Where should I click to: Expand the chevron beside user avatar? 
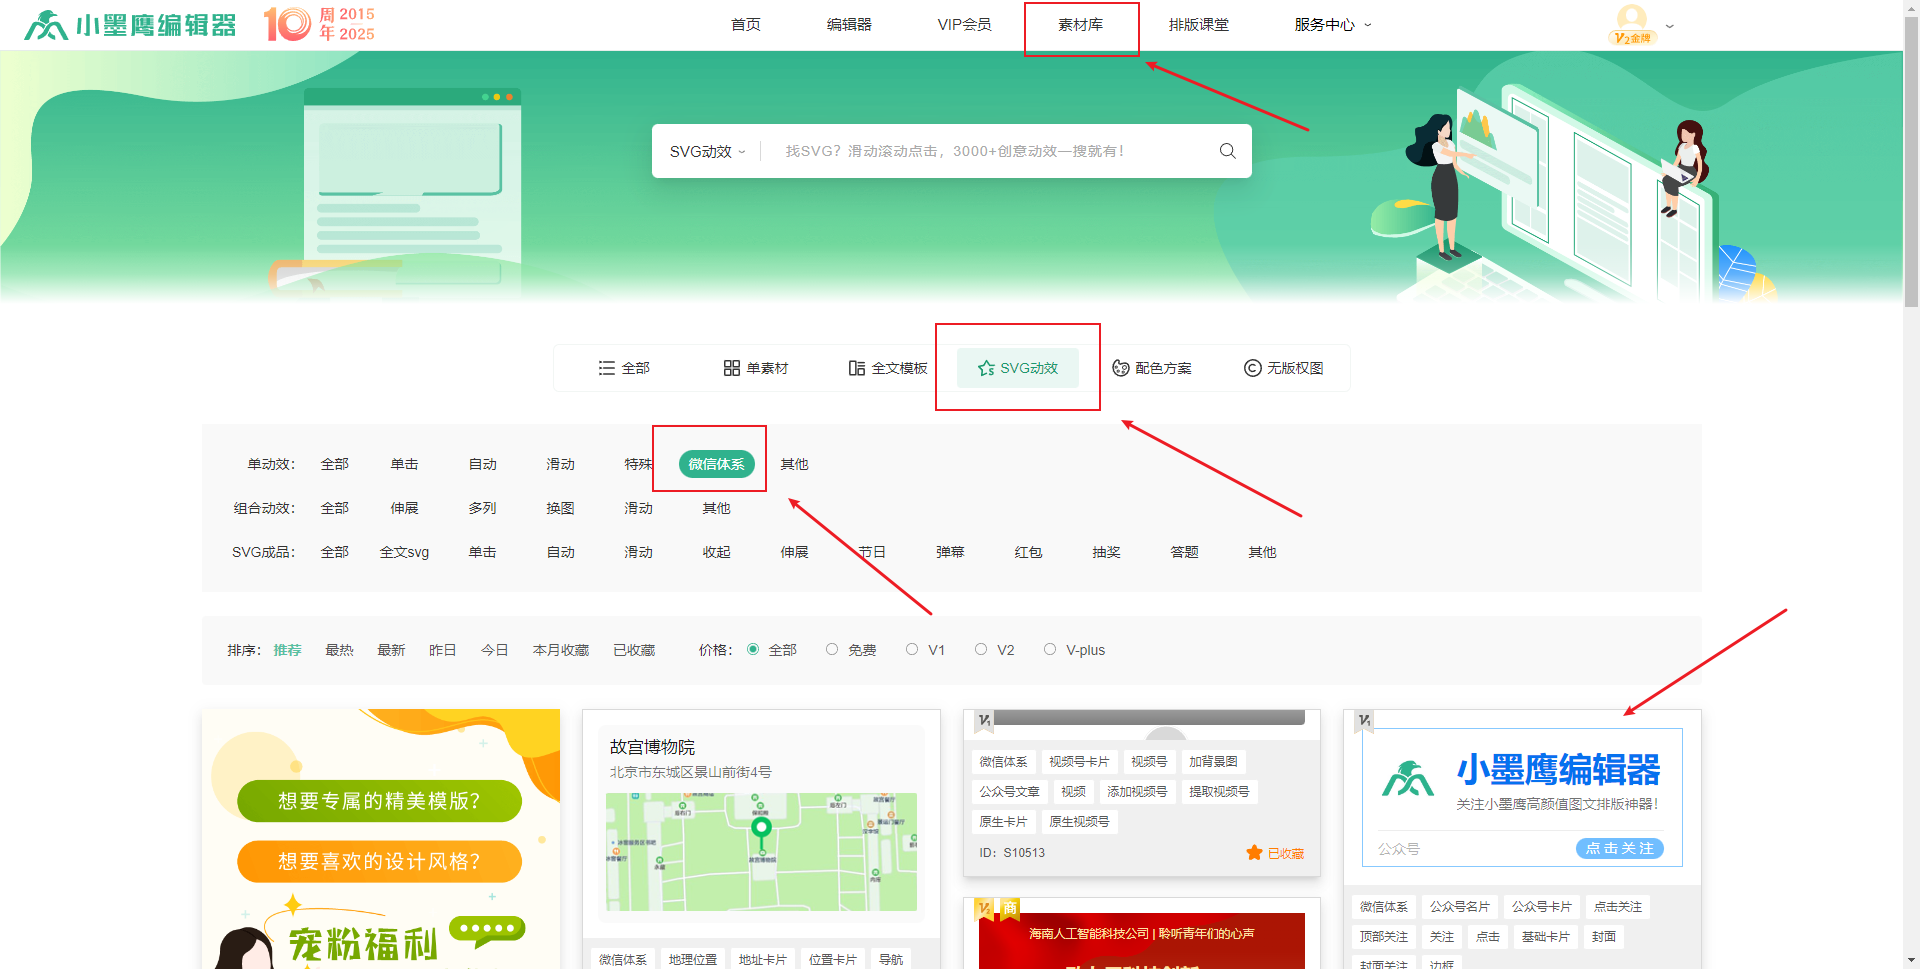pyautogui.click(x=1669, y=26)
